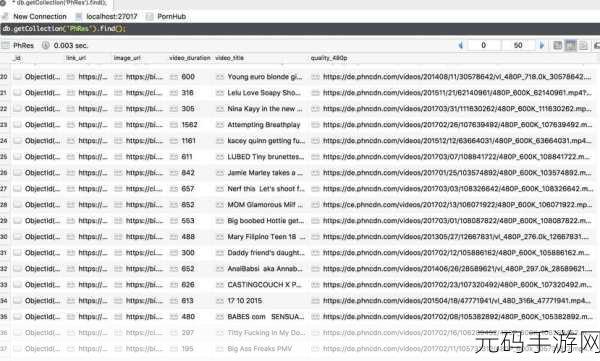Viewport: 600px width, 361px height.
Task: Select the duration value 842
Action: pyautogui.click(x=188, y=173)
